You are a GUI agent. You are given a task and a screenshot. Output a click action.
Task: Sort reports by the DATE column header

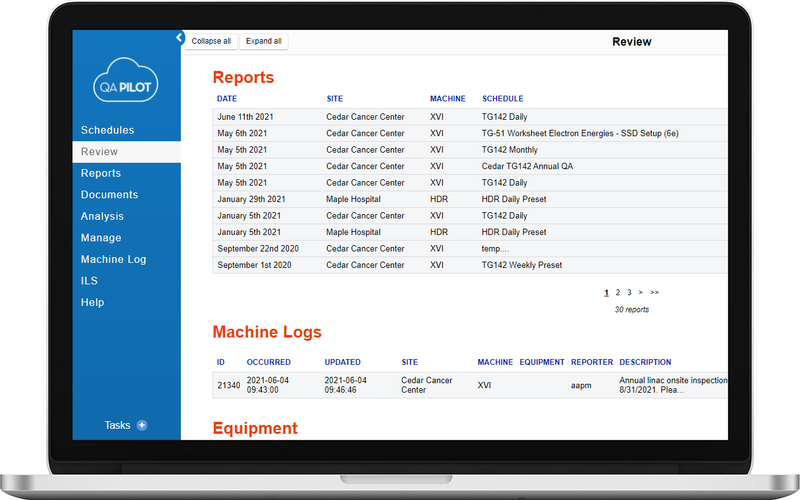pos(227,99)
